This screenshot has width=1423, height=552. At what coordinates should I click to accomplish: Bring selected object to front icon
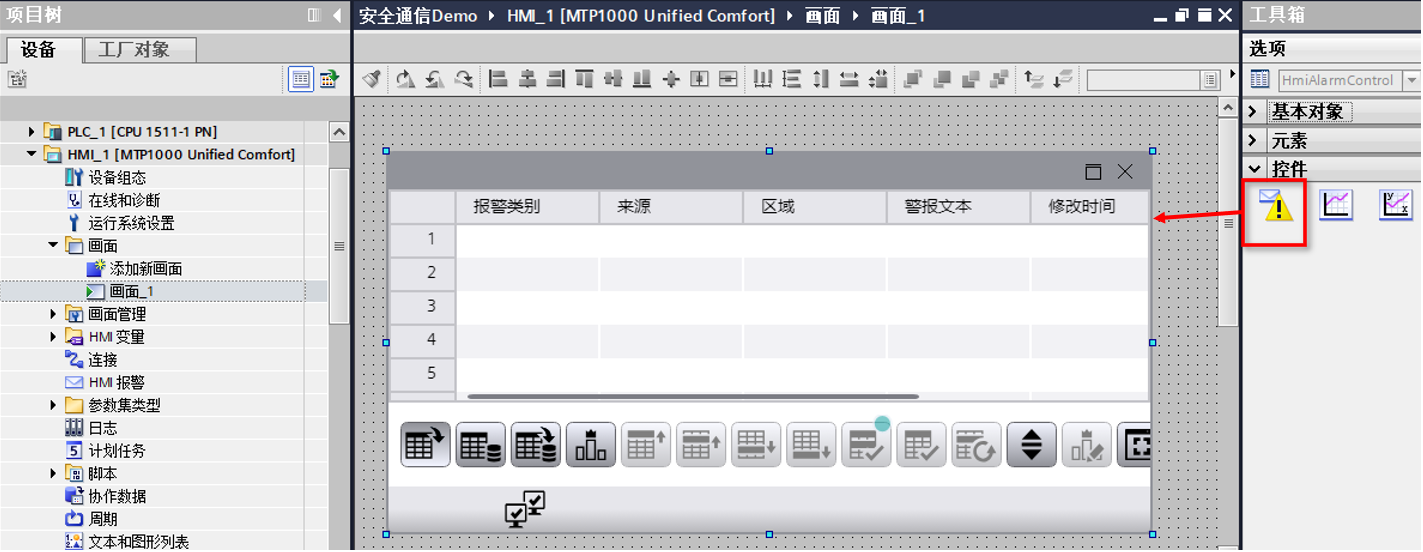pos(912,79)
